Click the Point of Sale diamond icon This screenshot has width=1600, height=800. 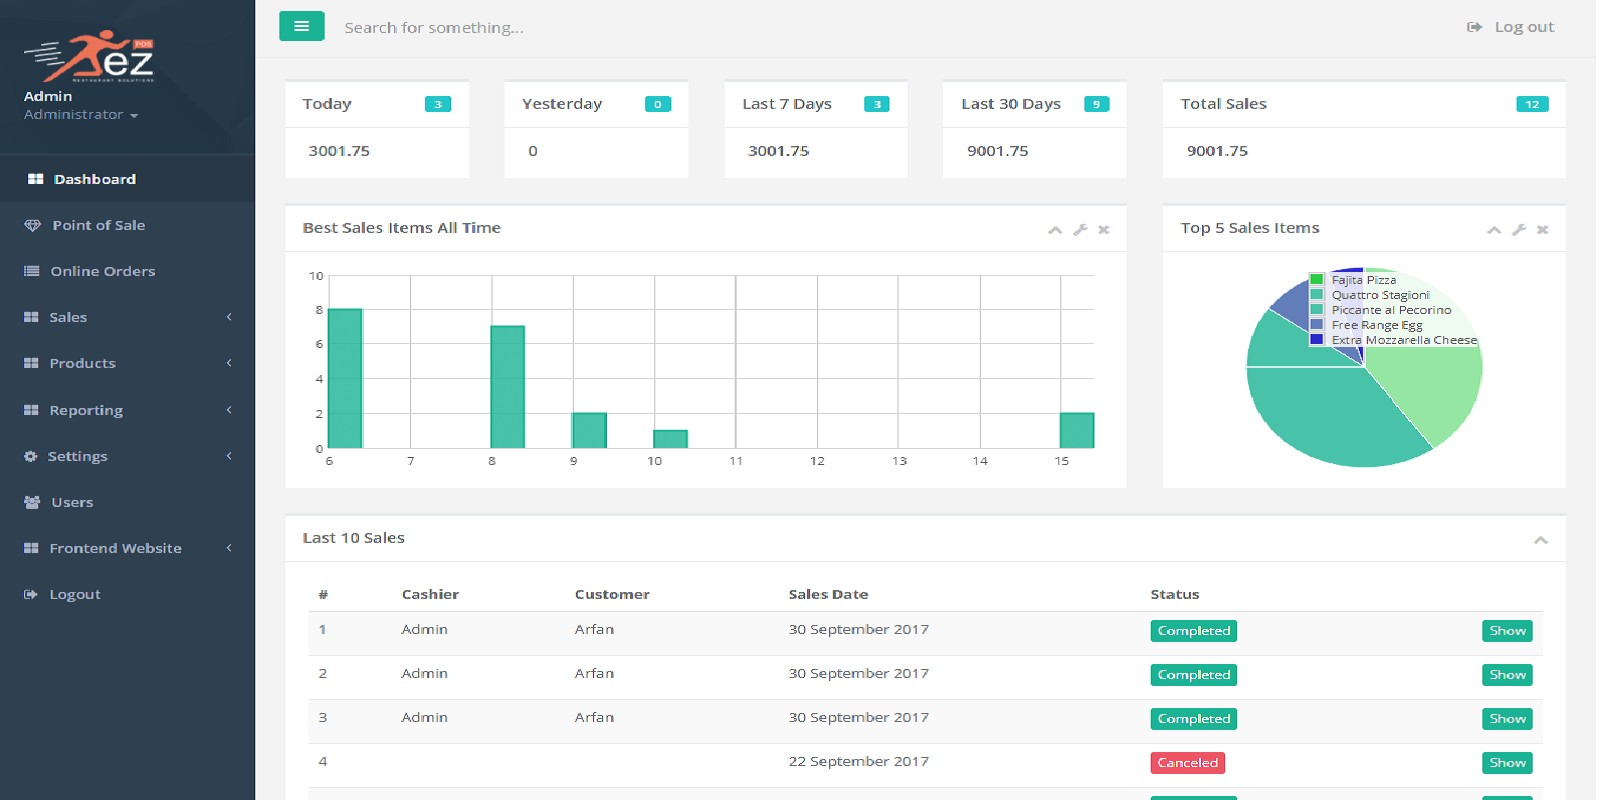coord(32,226)
